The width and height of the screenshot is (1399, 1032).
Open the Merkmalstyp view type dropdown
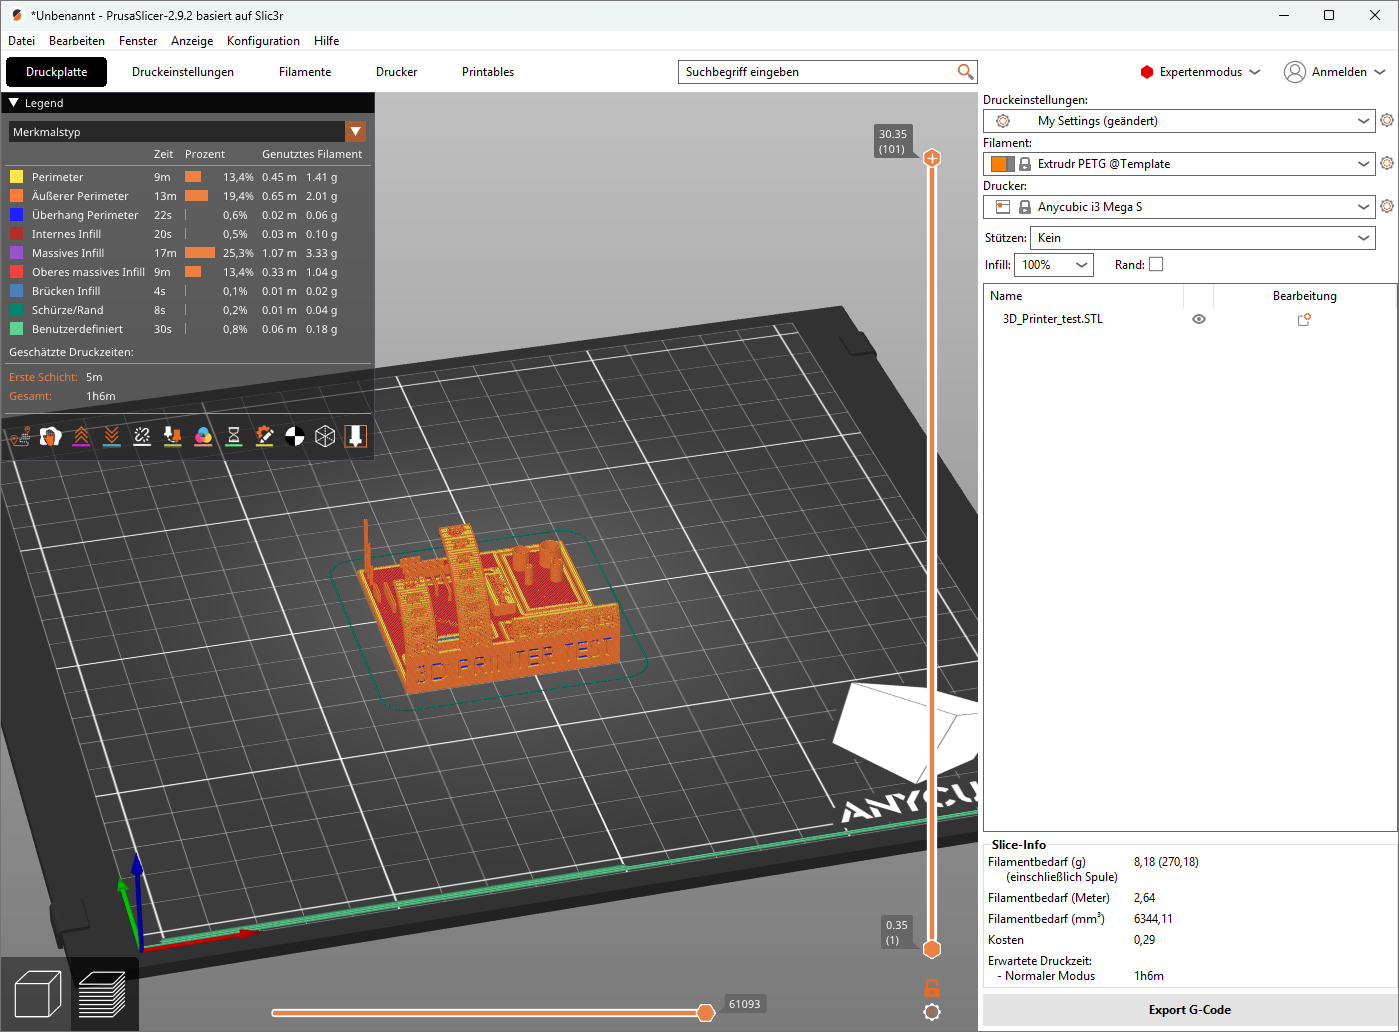pos(355,132)
